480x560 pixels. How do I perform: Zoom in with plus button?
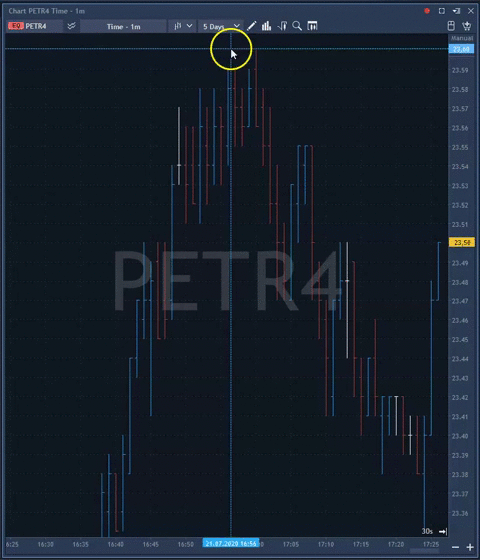point(470,547)
